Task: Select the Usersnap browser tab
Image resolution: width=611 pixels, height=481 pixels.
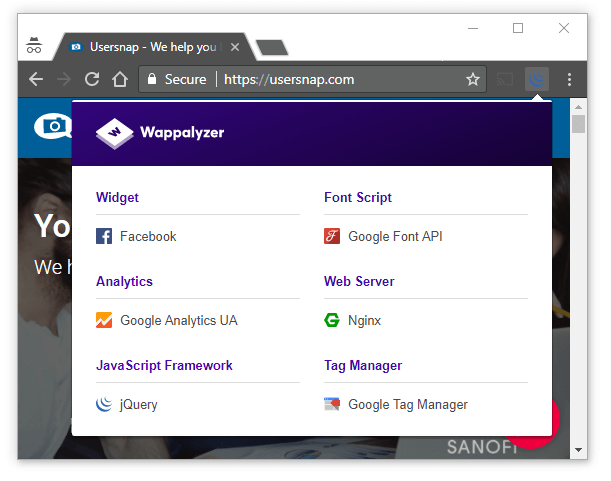Action: tap(153, 47)
